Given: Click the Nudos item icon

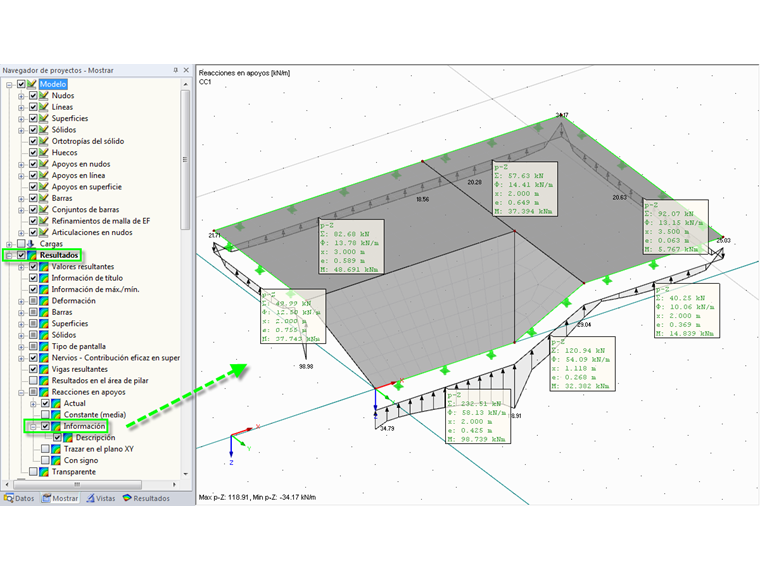Looking at the screenshot, I should pyautogui.click(x=44, y=95).
